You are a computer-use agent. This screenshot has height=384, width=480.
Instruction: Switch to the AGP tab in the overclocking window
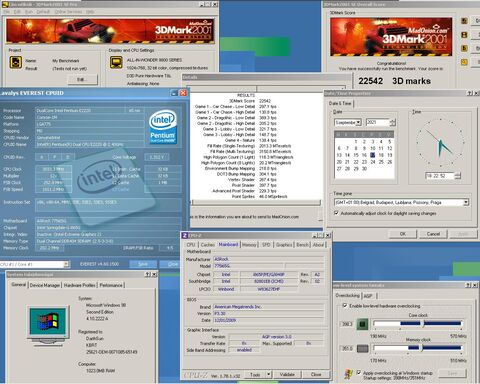[368, 296]
